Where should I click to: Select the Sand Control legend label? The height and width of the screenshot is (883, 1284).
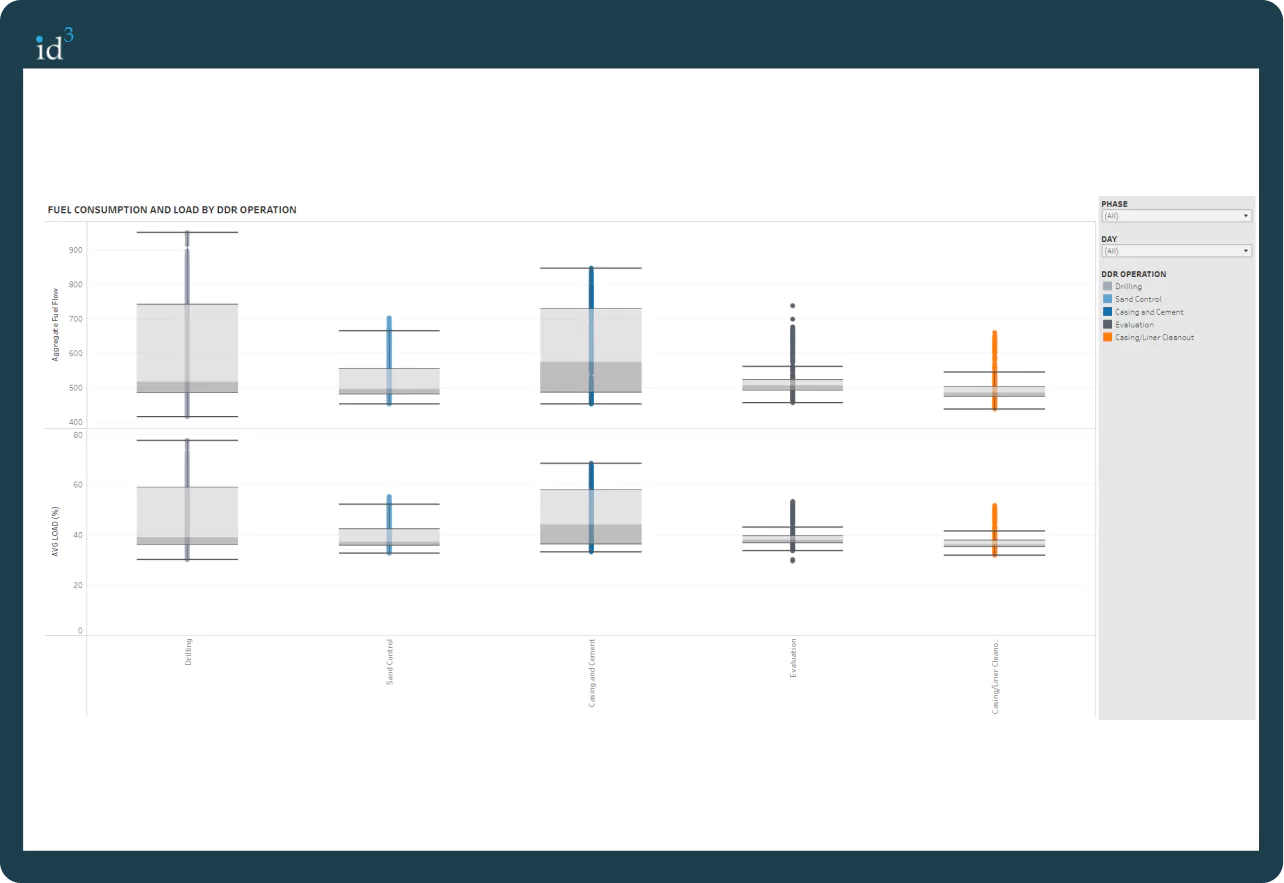1138,299
